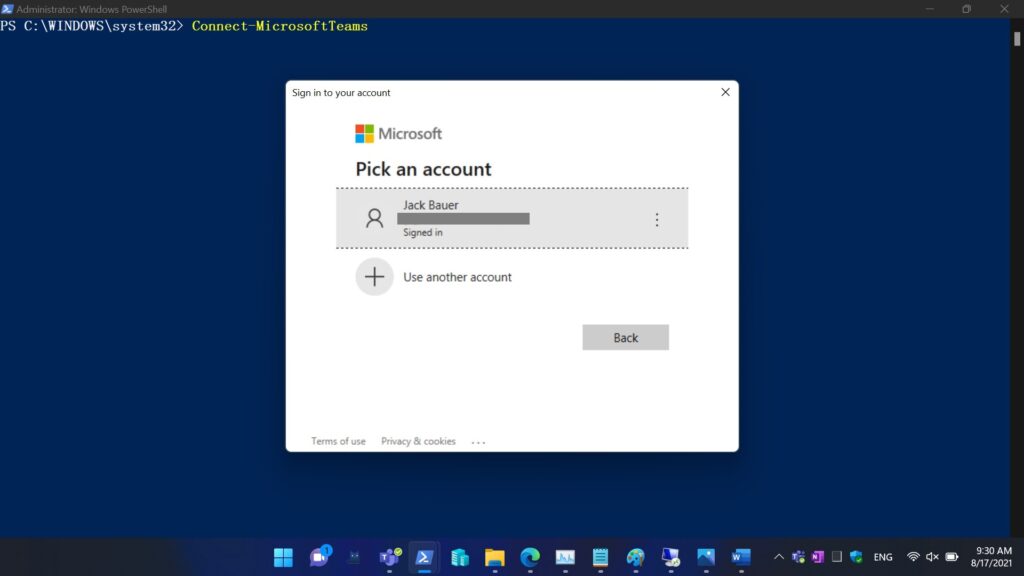Choose Use another account
1024x576 pixels.
pos(457,277)
